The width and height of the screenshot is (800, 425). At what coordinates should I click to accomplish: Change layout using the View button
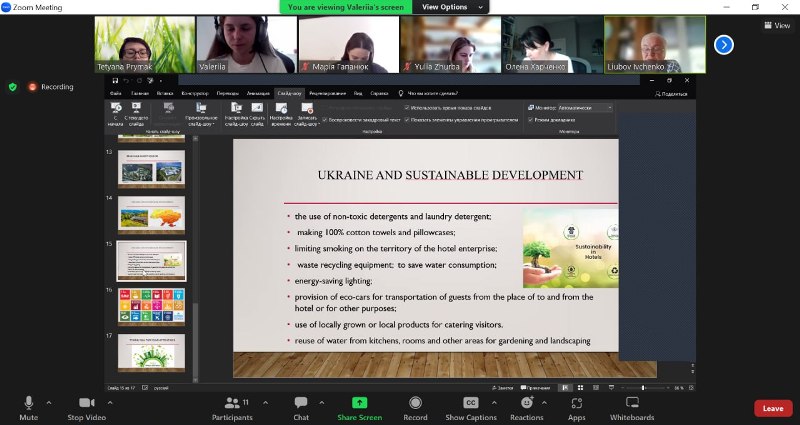[776, 26]
